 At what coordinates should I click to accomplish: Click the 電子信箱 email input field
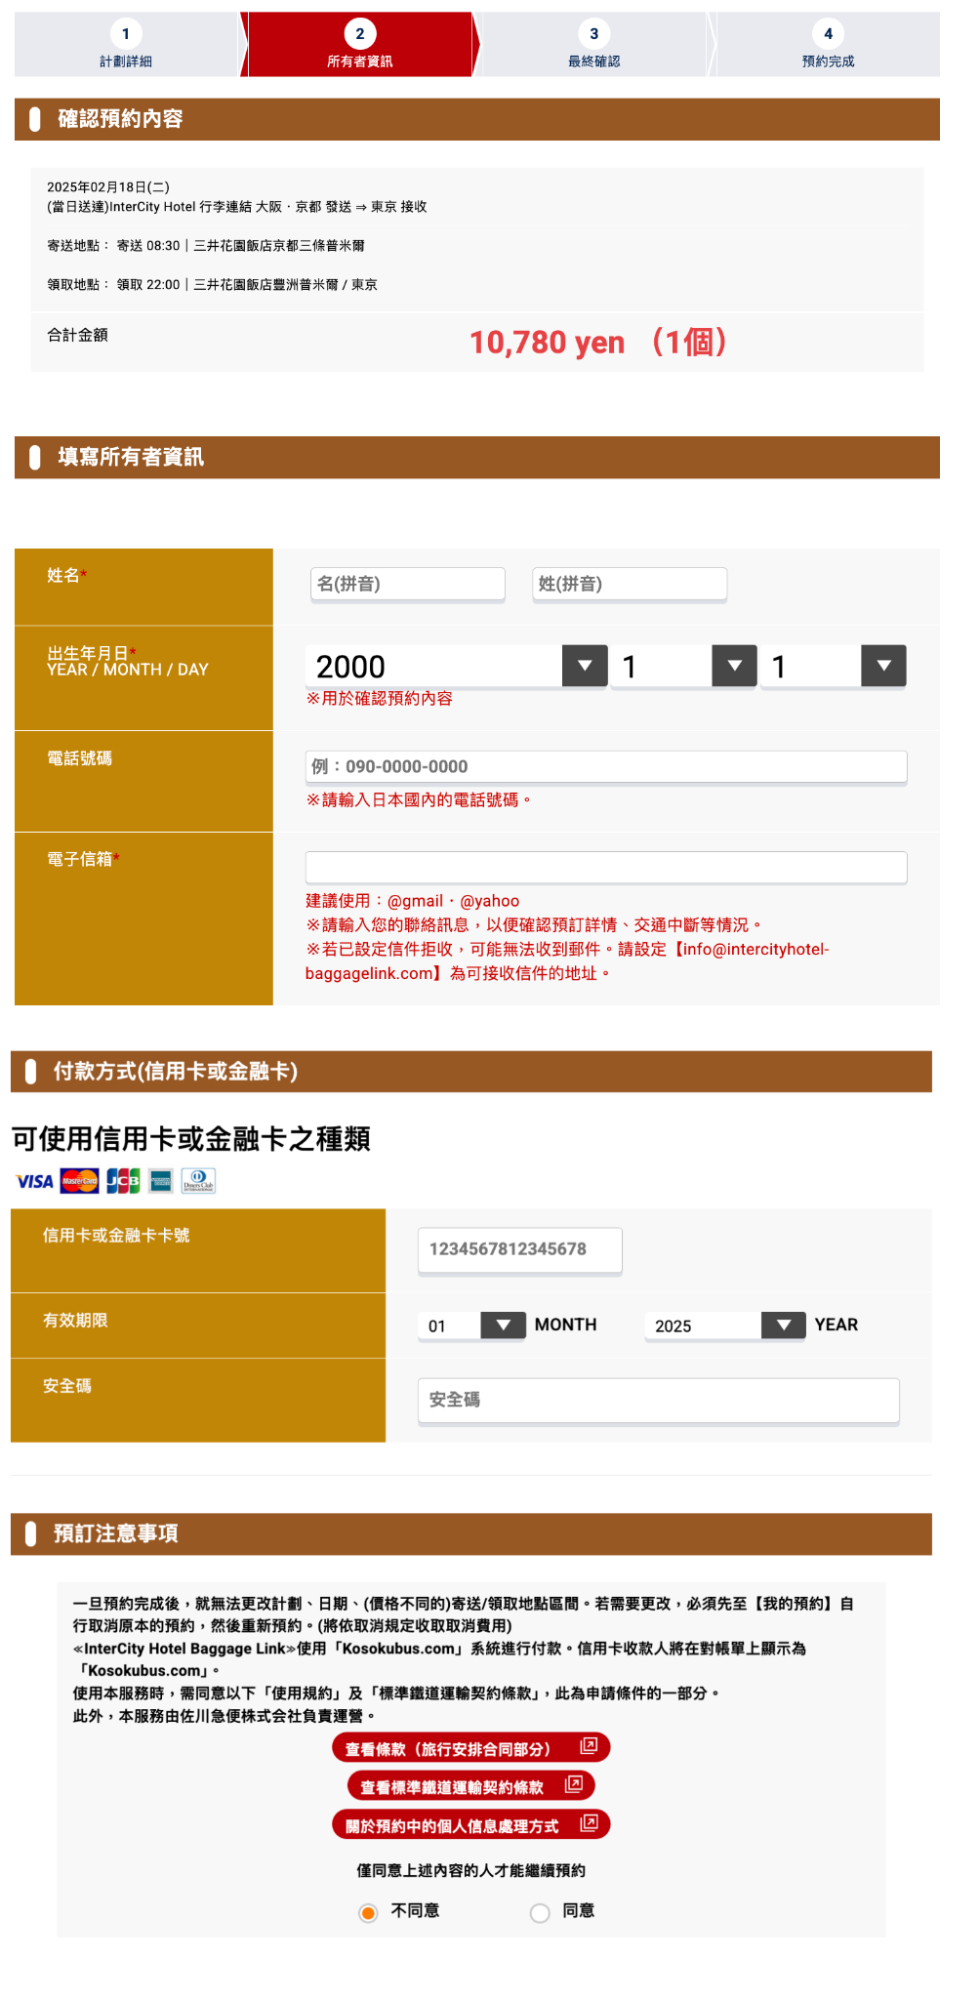606,867
